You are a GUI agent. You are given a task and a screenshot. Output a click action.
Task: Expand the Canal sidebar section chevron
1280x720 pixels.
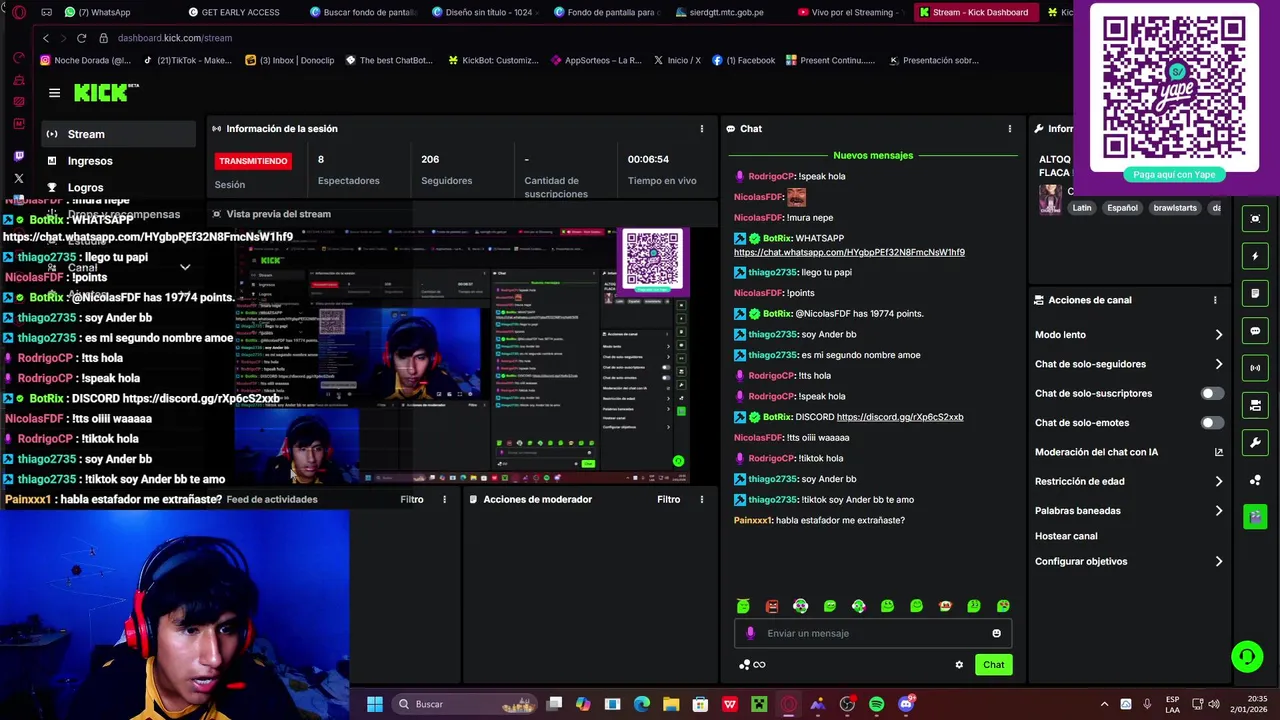click(x=185, y=267)
